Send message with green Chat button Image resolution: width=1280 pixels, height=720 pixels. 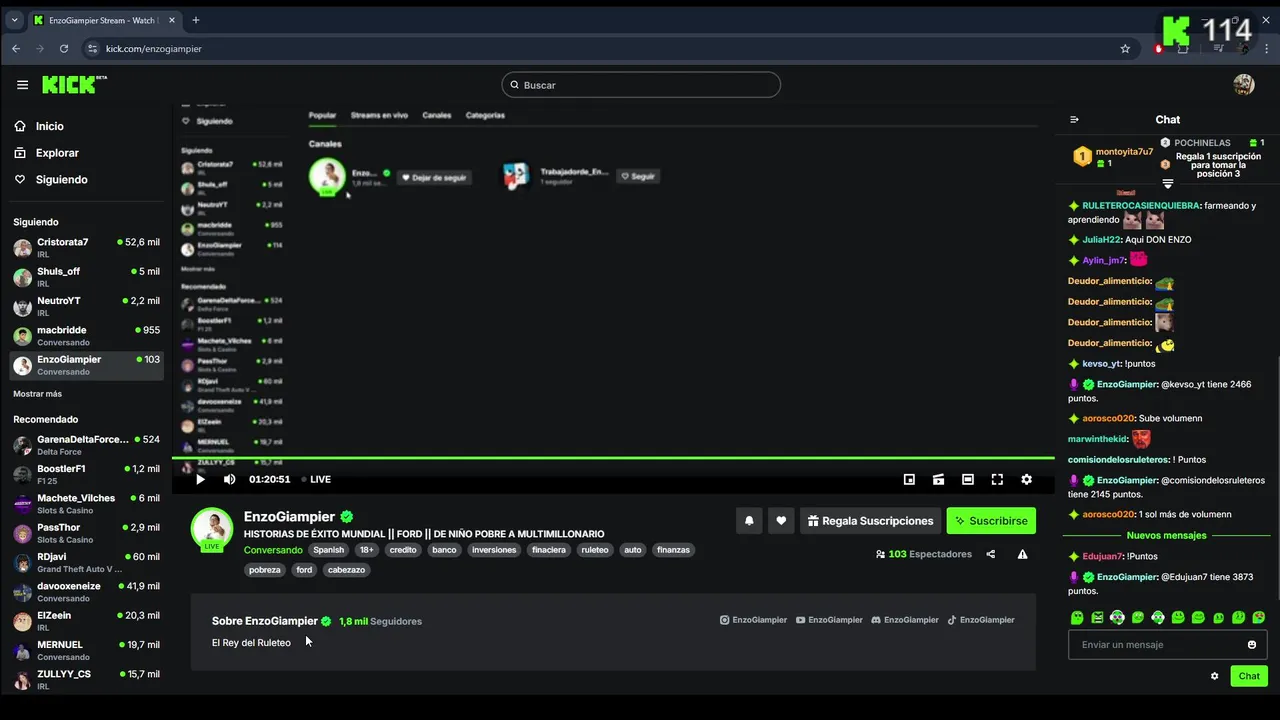1249,676
